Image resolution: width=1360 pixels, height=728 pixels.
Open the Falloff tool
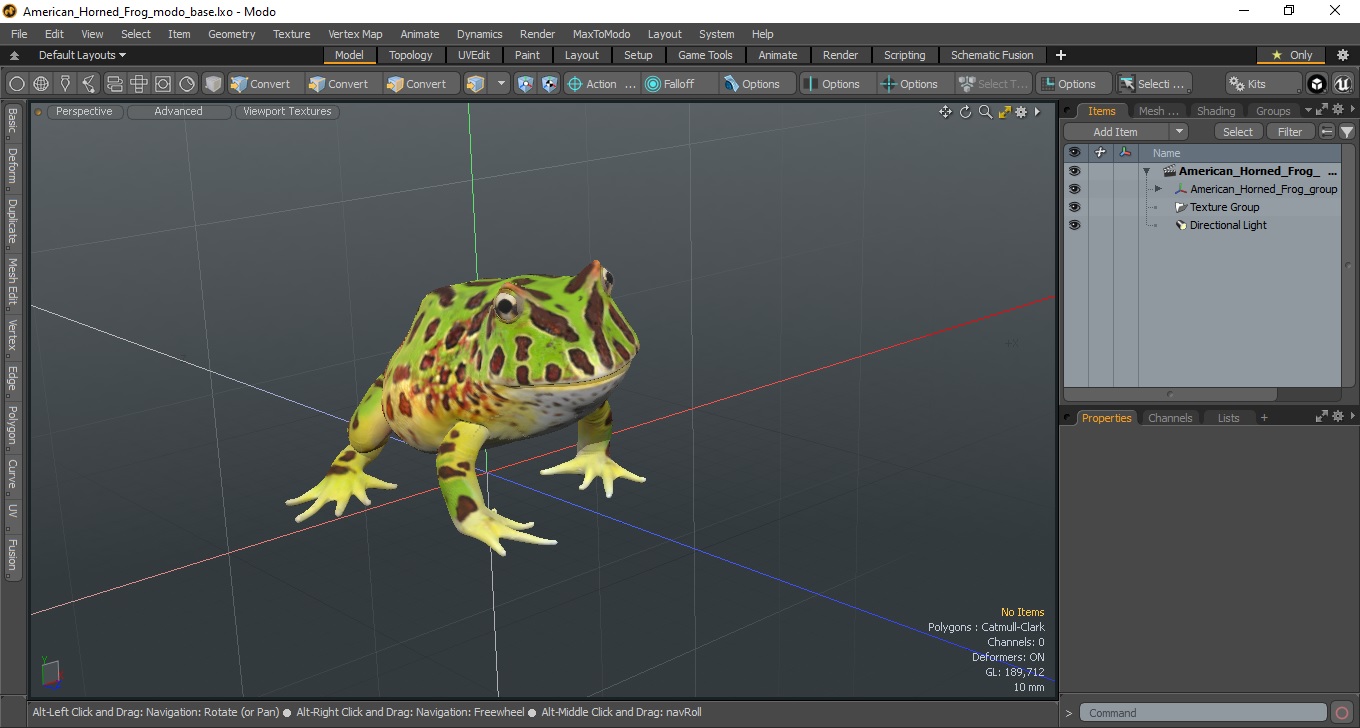tap(680, 84)
